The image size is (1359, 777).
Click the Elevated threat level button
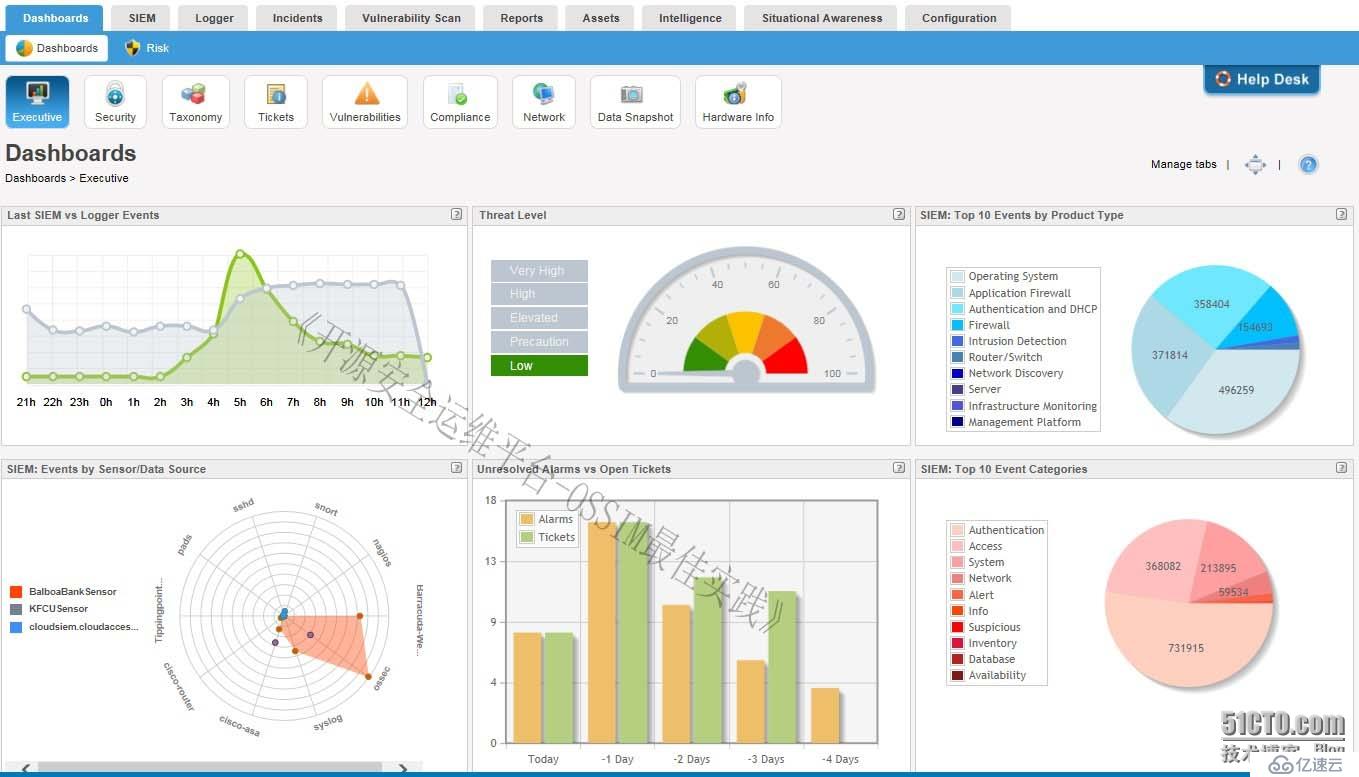tap(539, 318)
